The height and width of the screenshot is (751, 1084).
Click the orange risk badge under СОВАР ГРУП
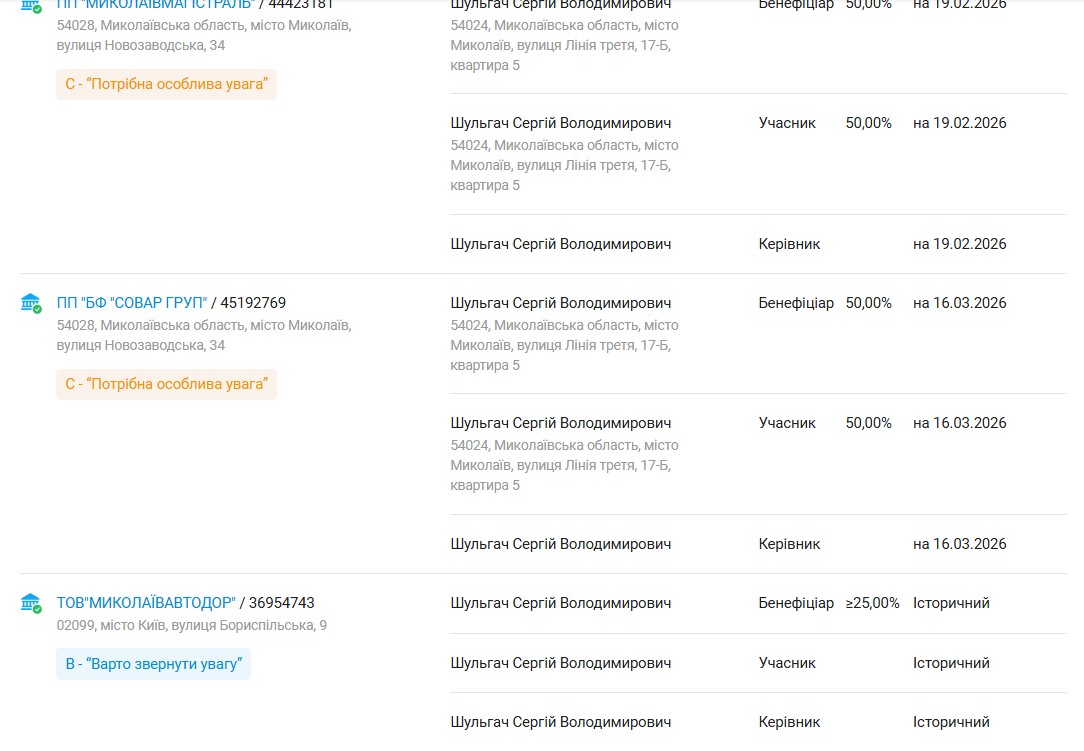pos(166,384)
